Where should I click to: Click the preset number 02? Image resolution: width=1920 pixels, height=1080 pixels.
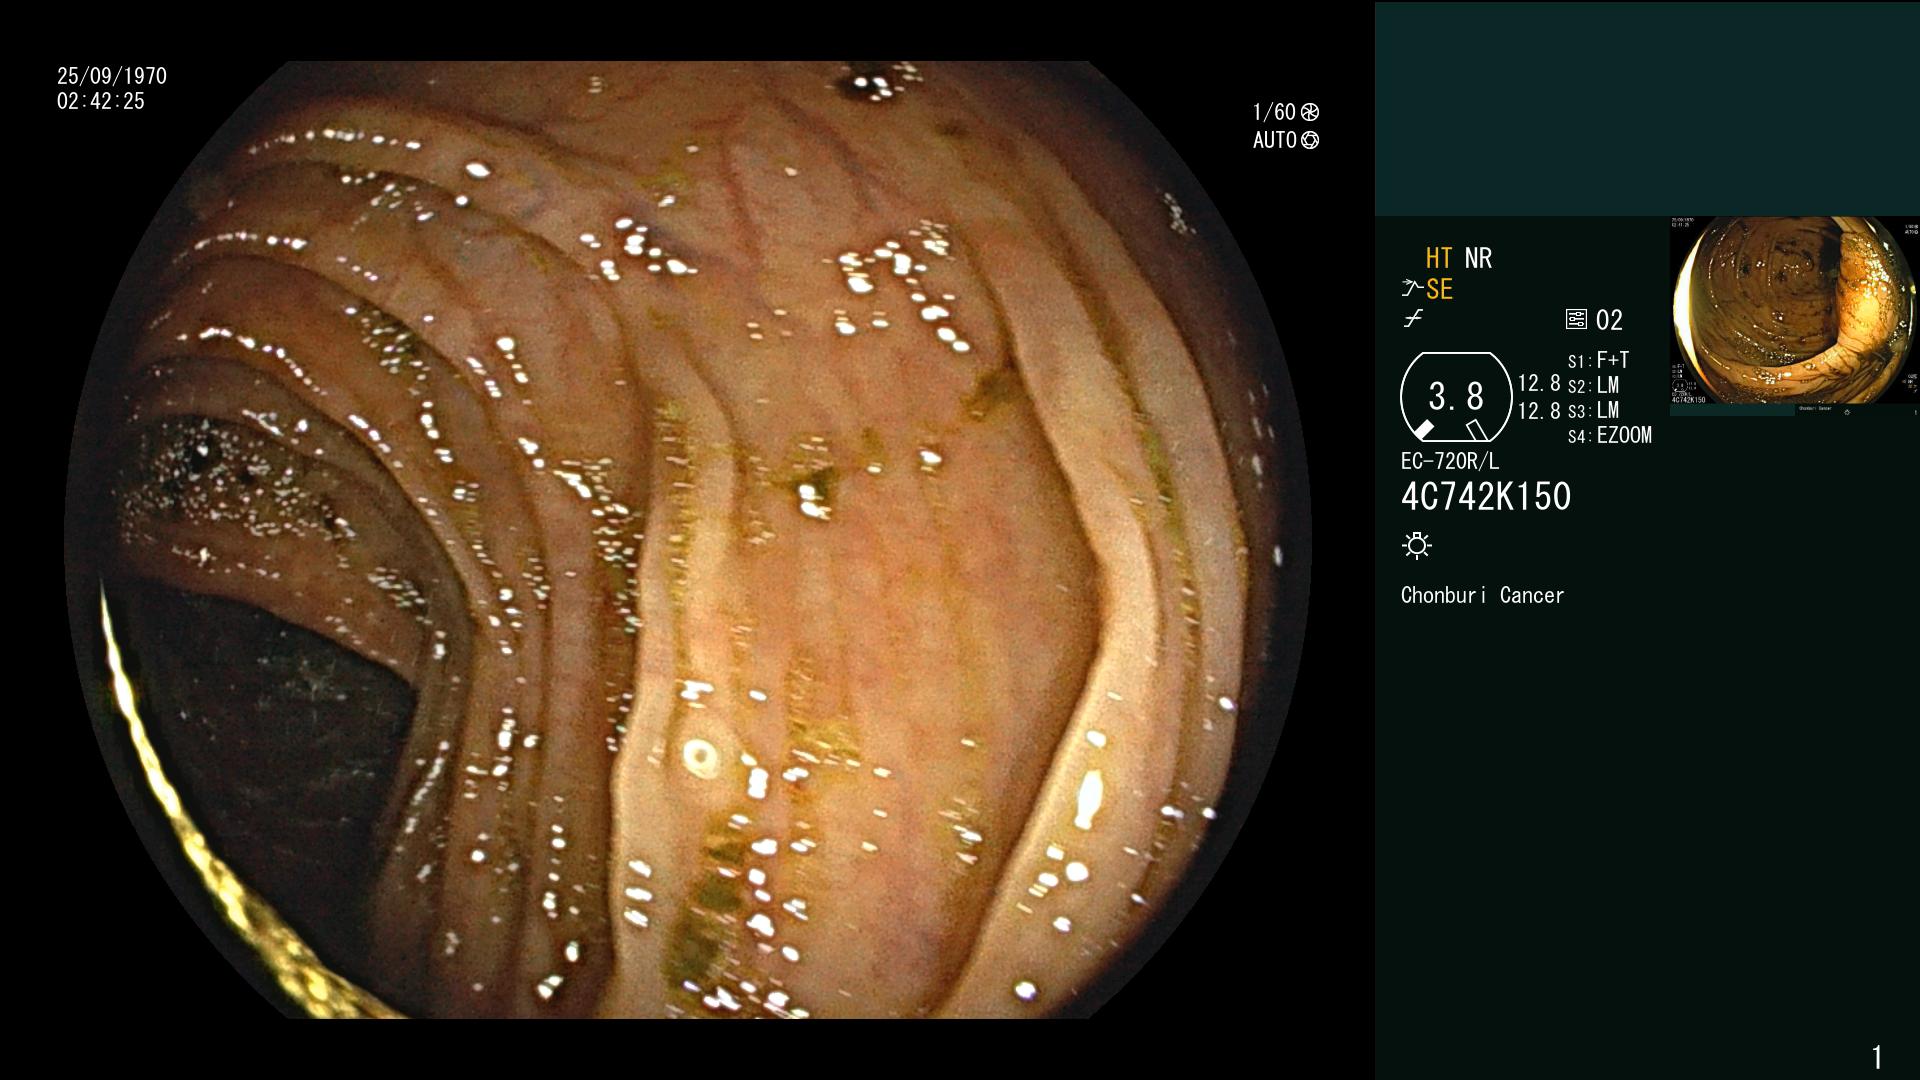pos(1609,320)
